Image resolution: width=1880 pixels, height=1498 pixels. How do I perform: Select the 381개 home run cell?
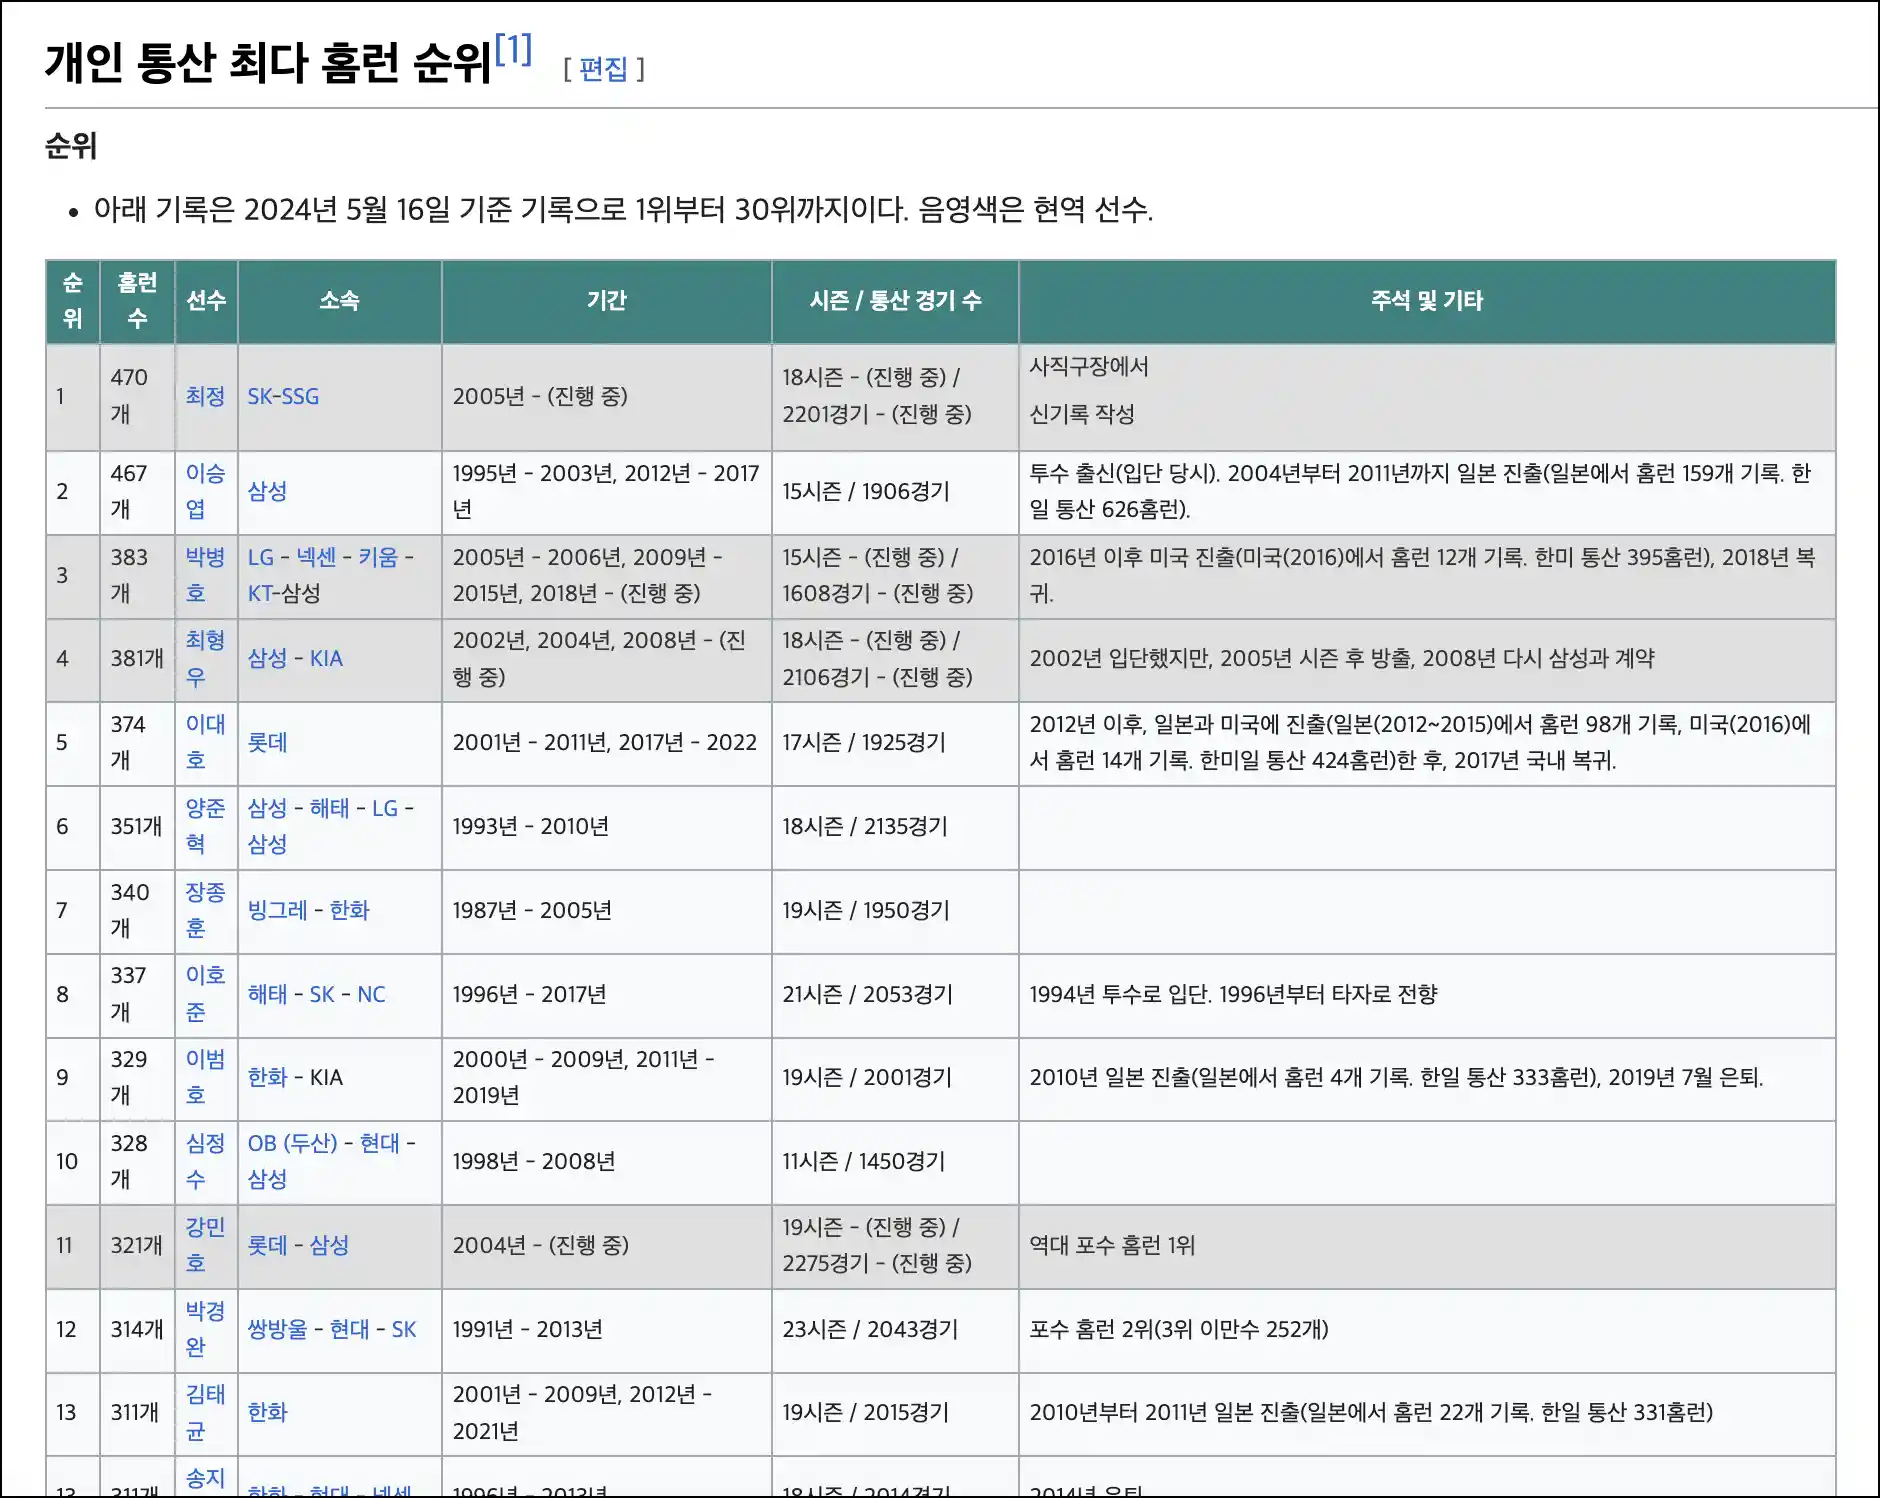tap(137, 658)
